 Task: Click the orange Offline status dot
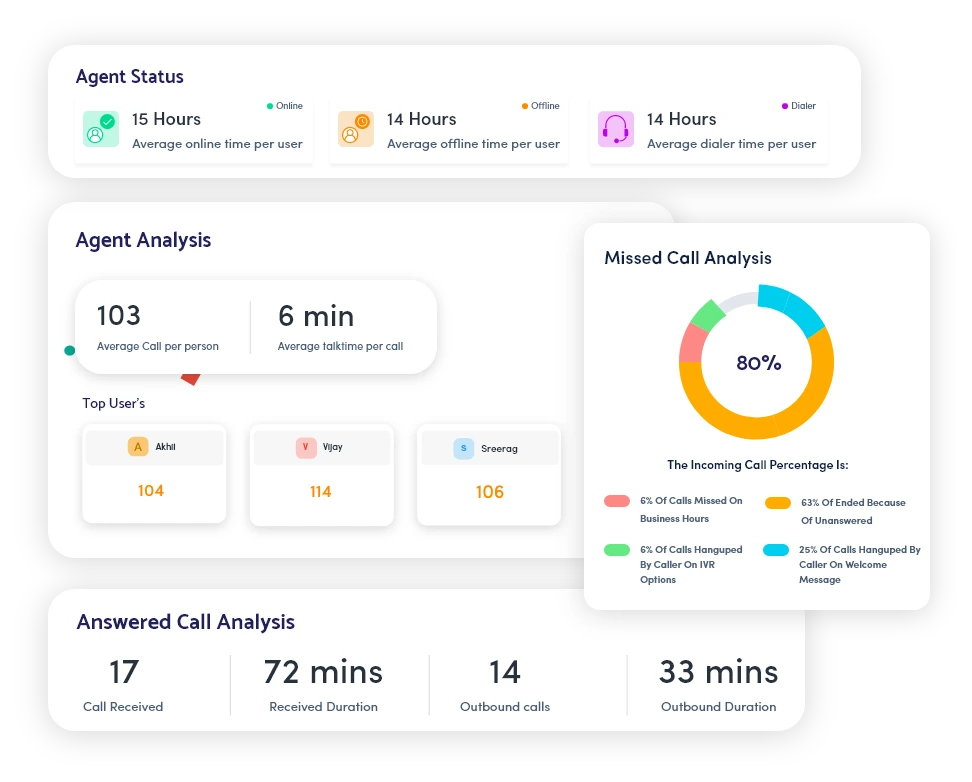click(x=525, y=106)
